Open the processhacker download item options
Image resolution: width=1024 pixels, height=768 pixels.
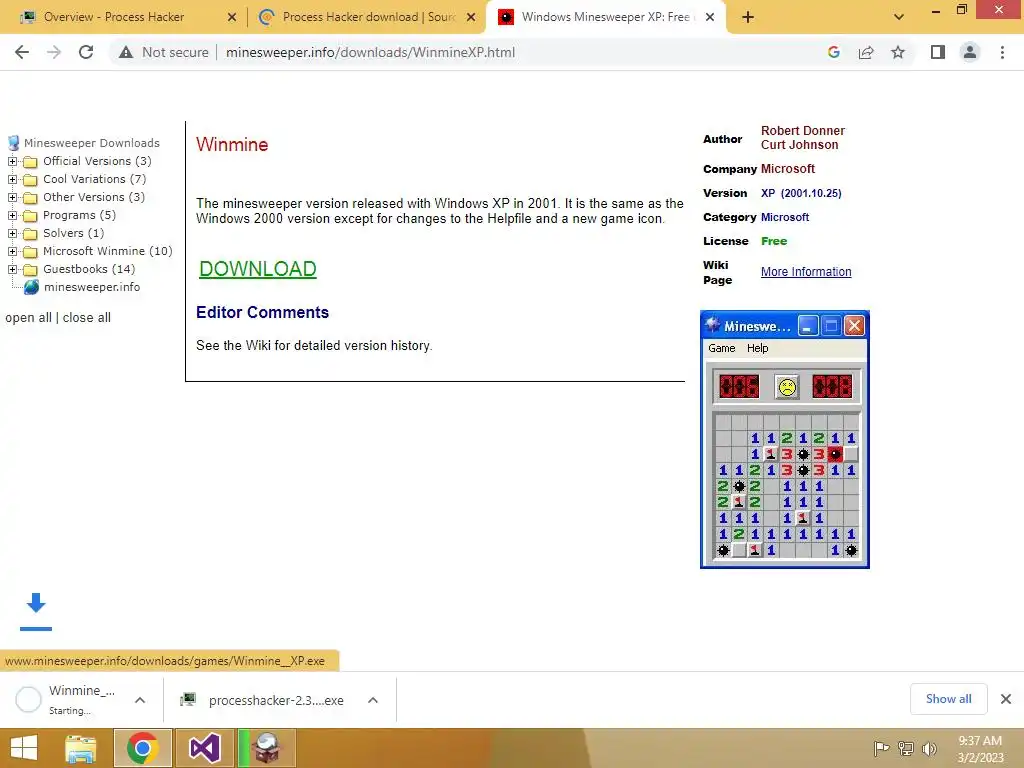(x=373, y=700)
